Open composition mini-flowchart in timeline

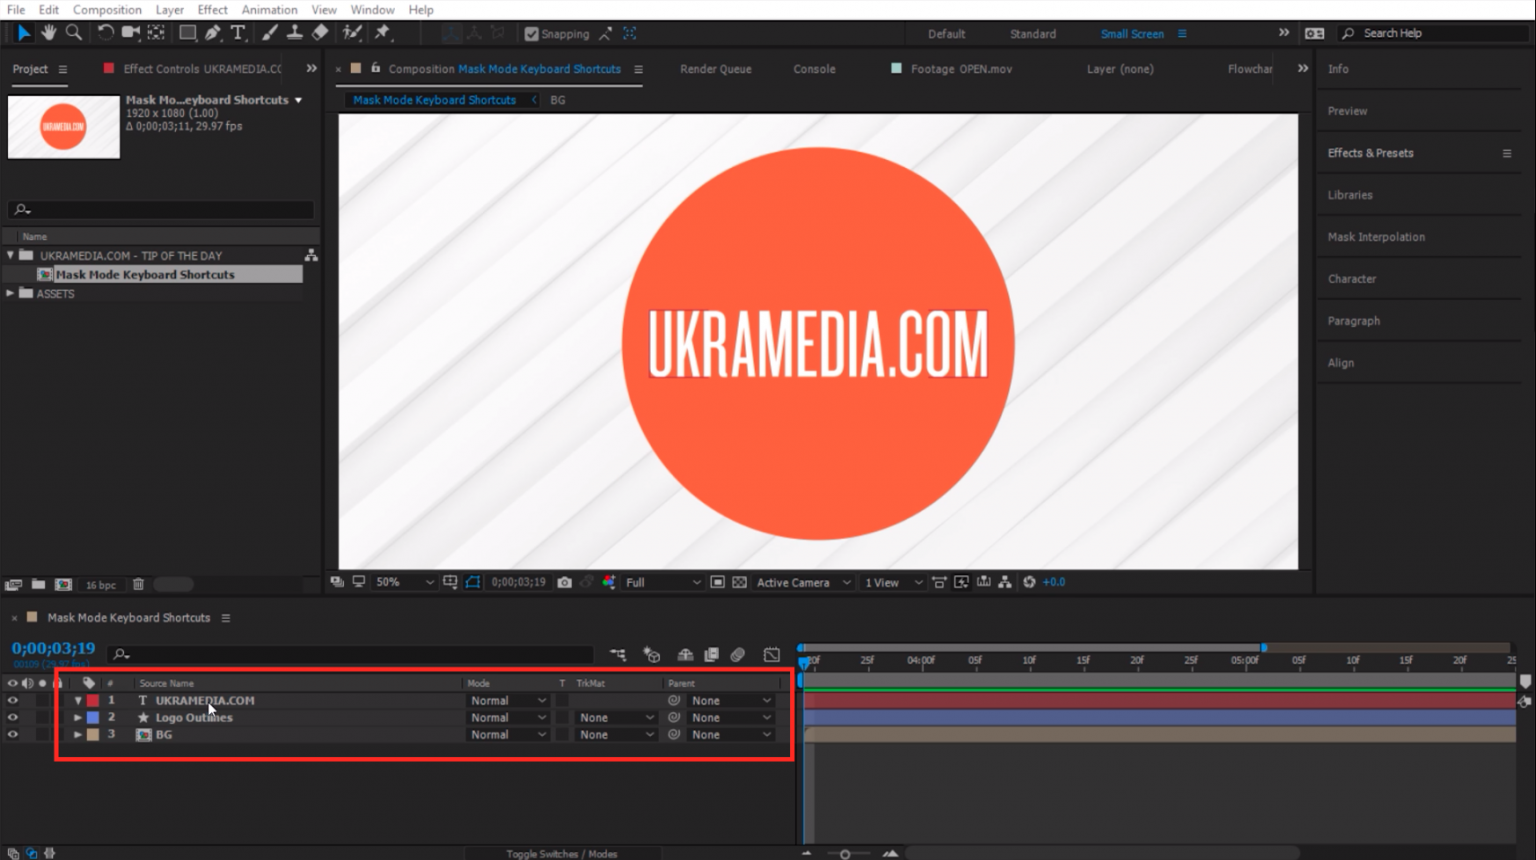(x=618, y=655)
